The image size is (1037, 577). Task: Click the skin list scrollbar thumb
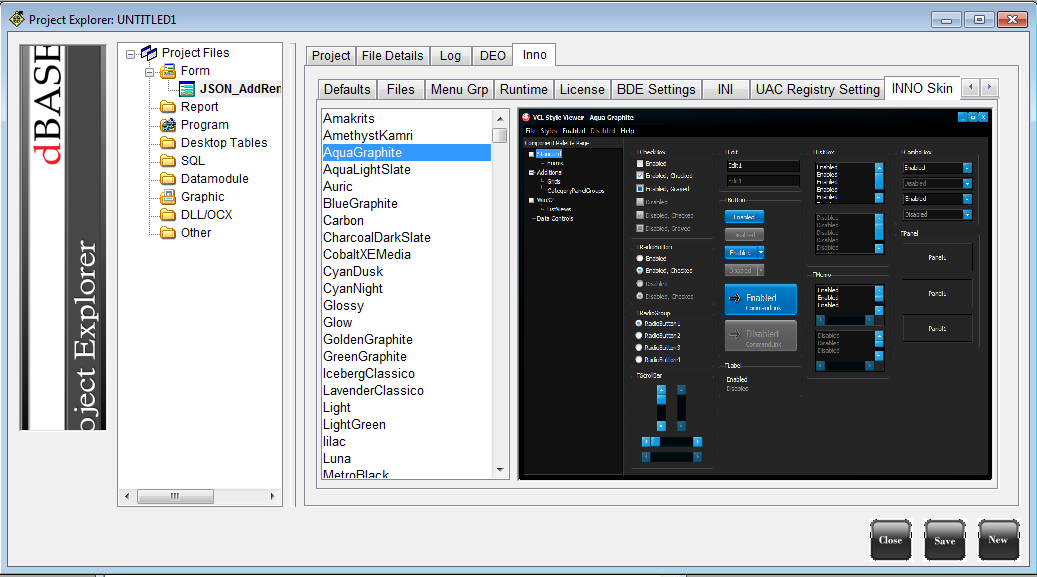pyautogui.click(x=500, y=135)
